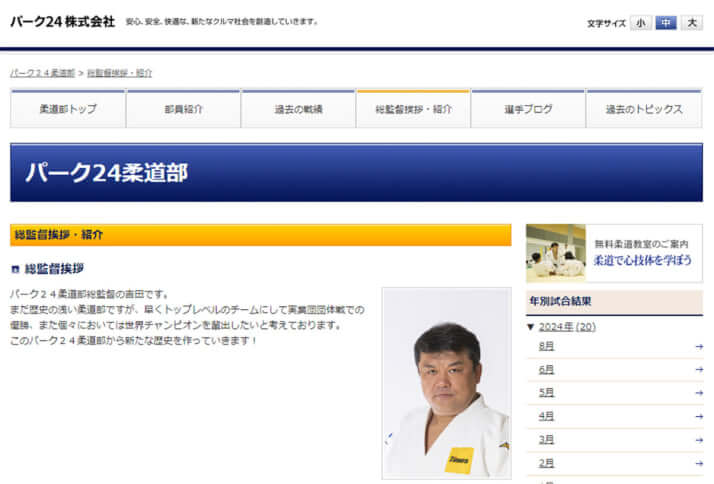Open 2月 match results
This screenshot has height=484, width=714.
click(546, 463)
